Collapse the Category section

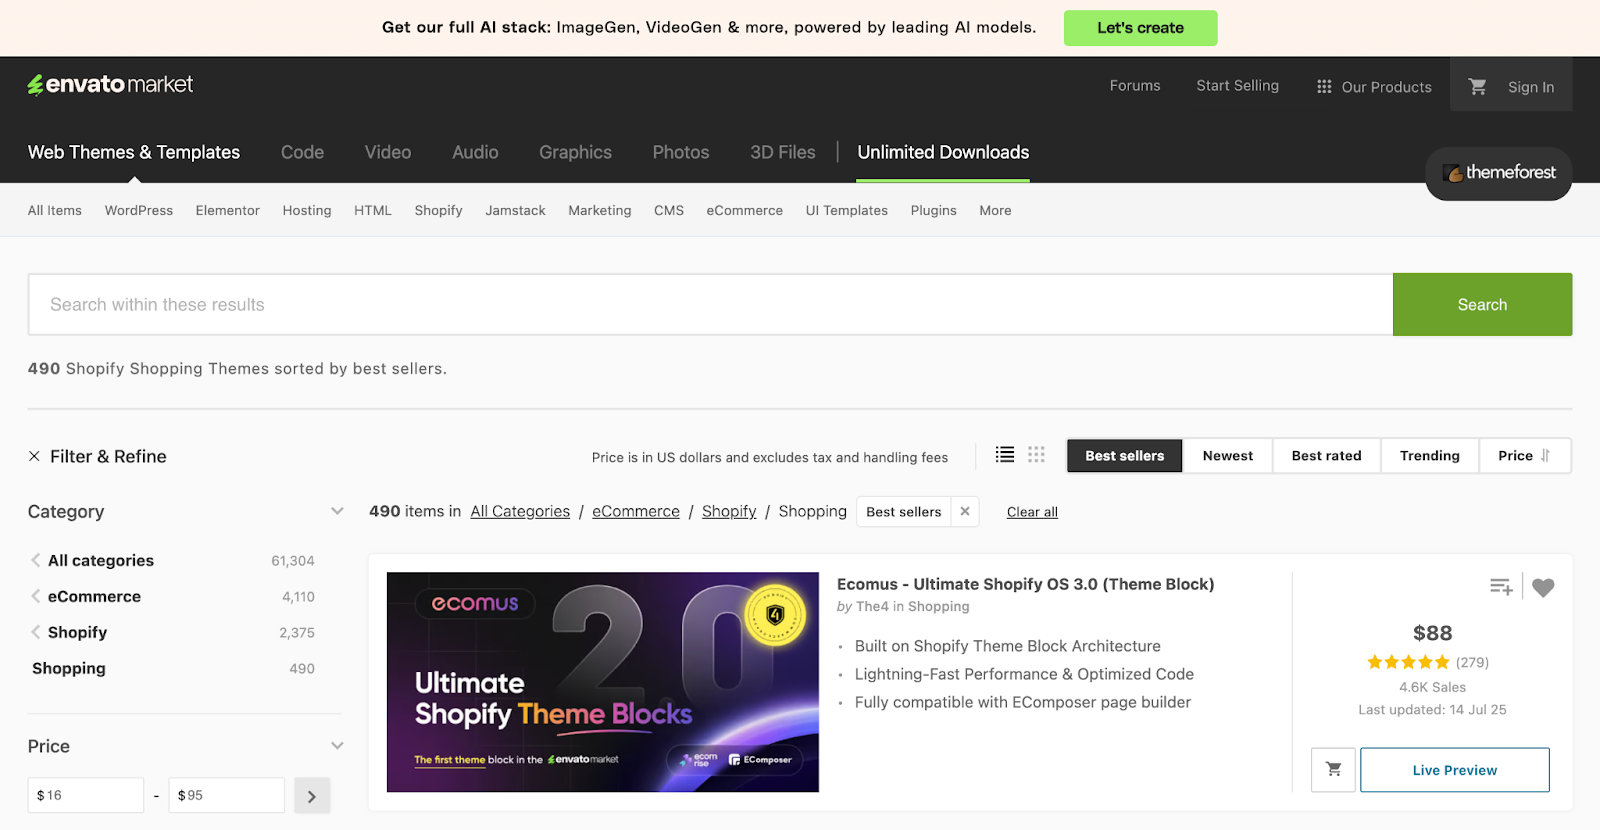337,511
